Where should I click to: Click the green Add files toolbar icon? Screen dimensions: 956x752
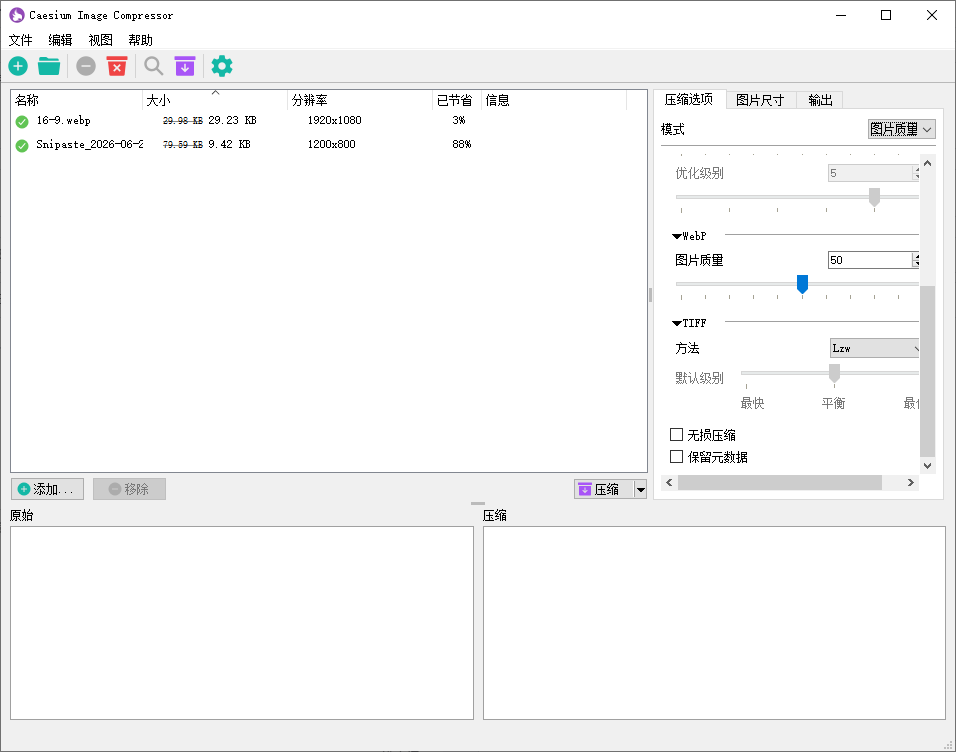[x=18, y=66]
